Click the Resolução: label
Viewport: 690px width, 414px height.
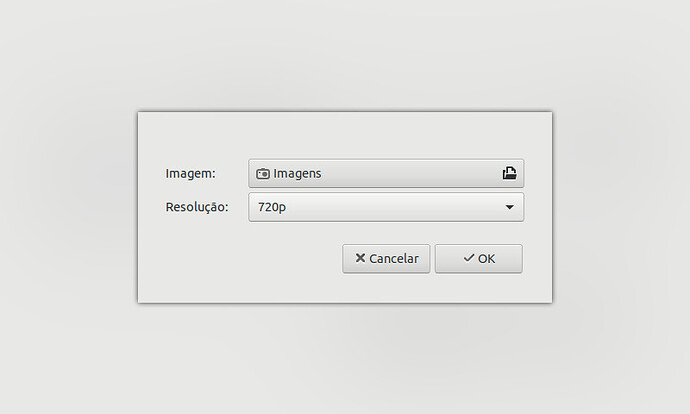point(197,207)
